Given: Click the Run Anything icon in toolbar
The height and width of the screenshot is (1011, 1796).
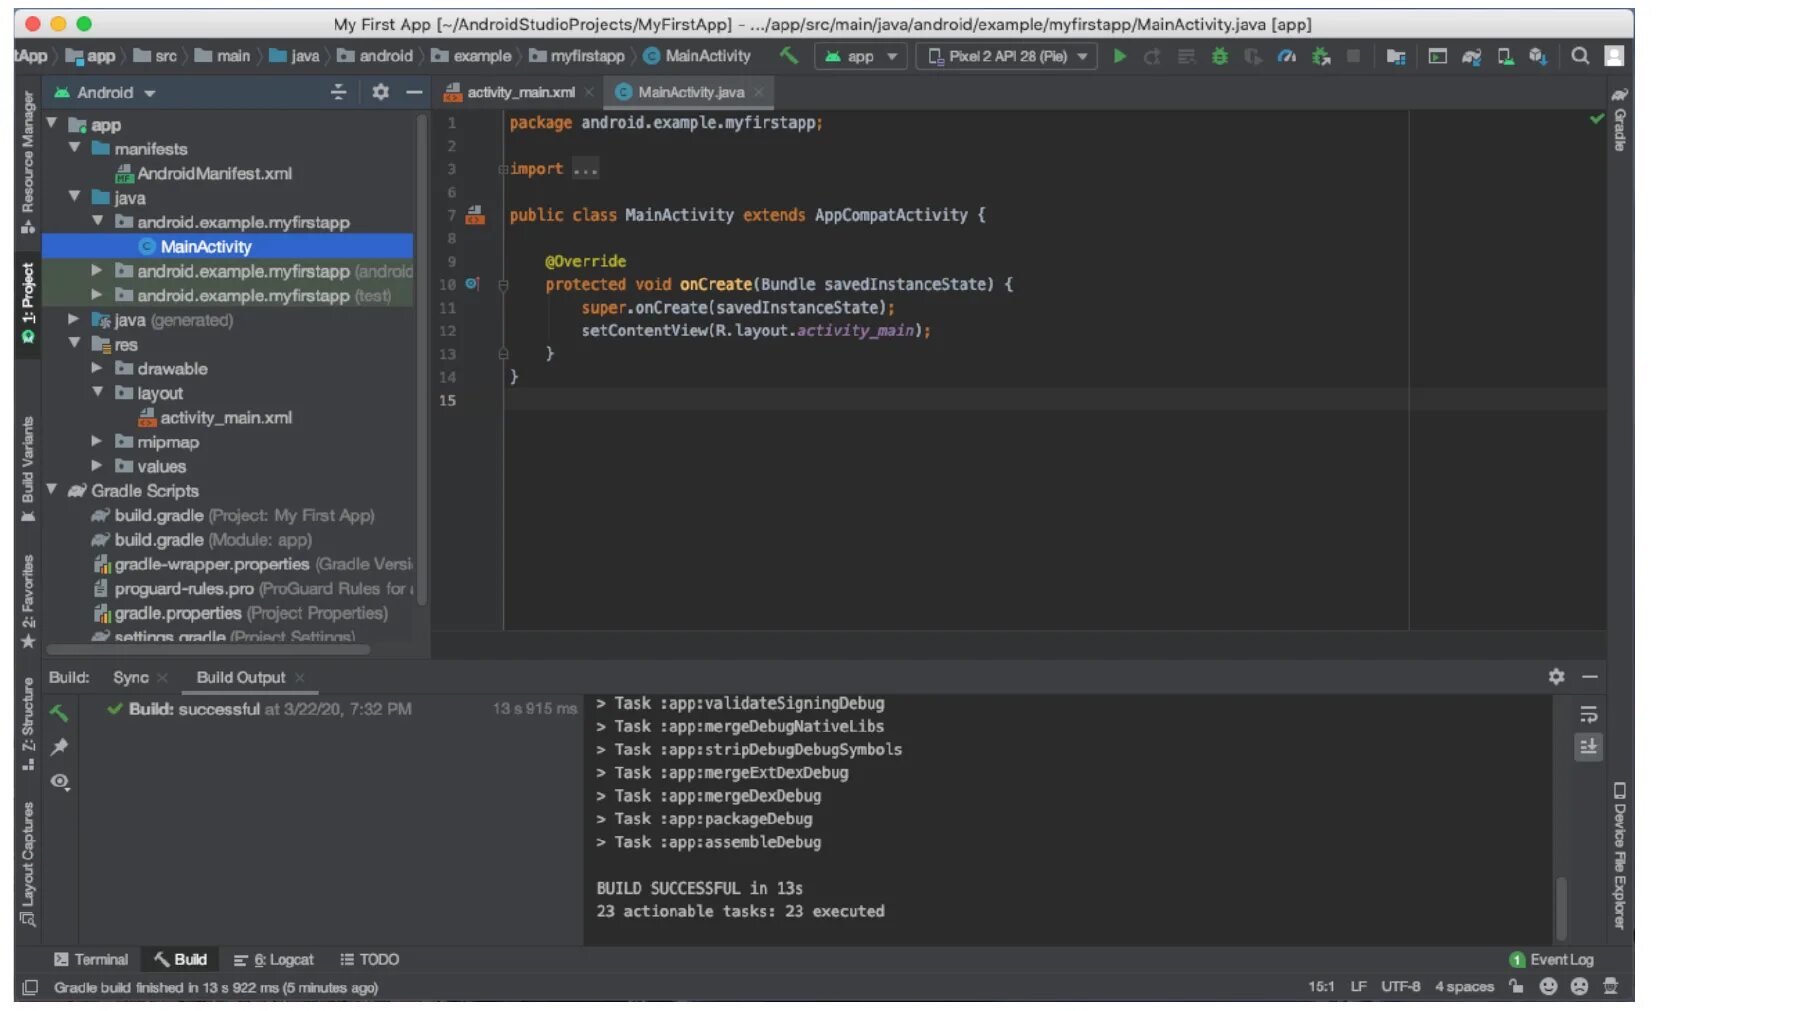Looking at the screenshot, I should click(1437, 56).
